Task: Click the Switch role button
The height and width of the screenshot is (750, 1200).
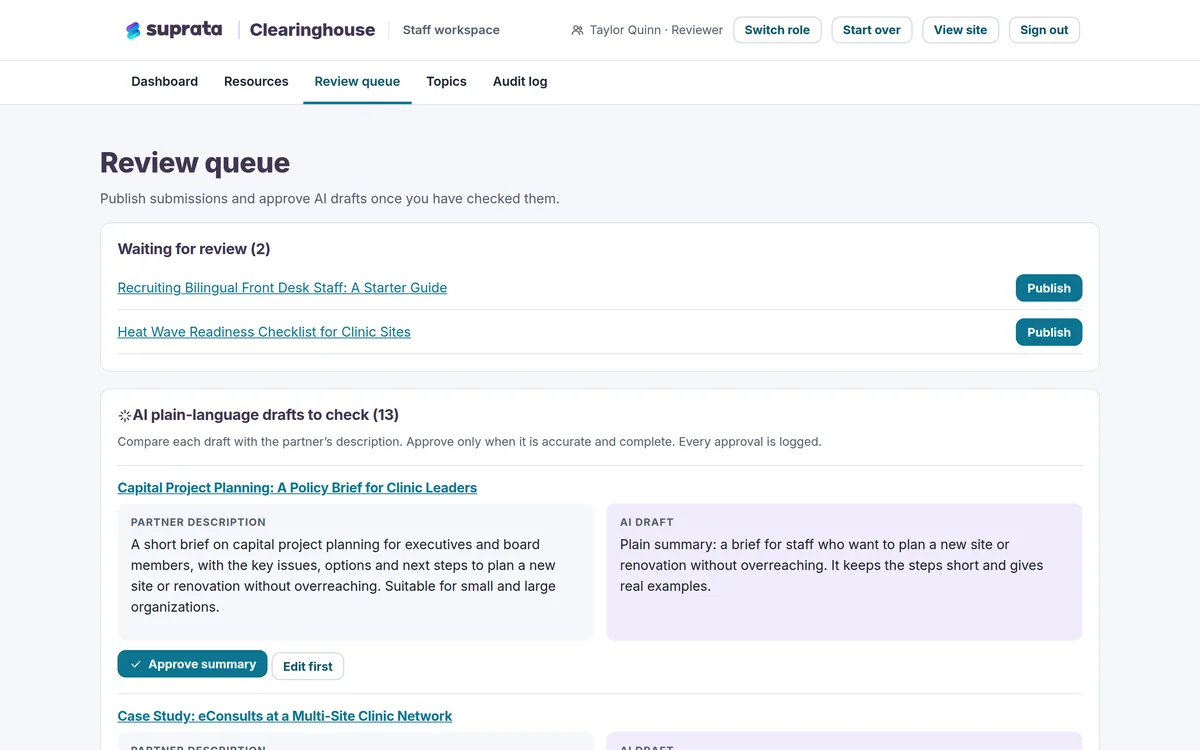Action: point(777,30)
